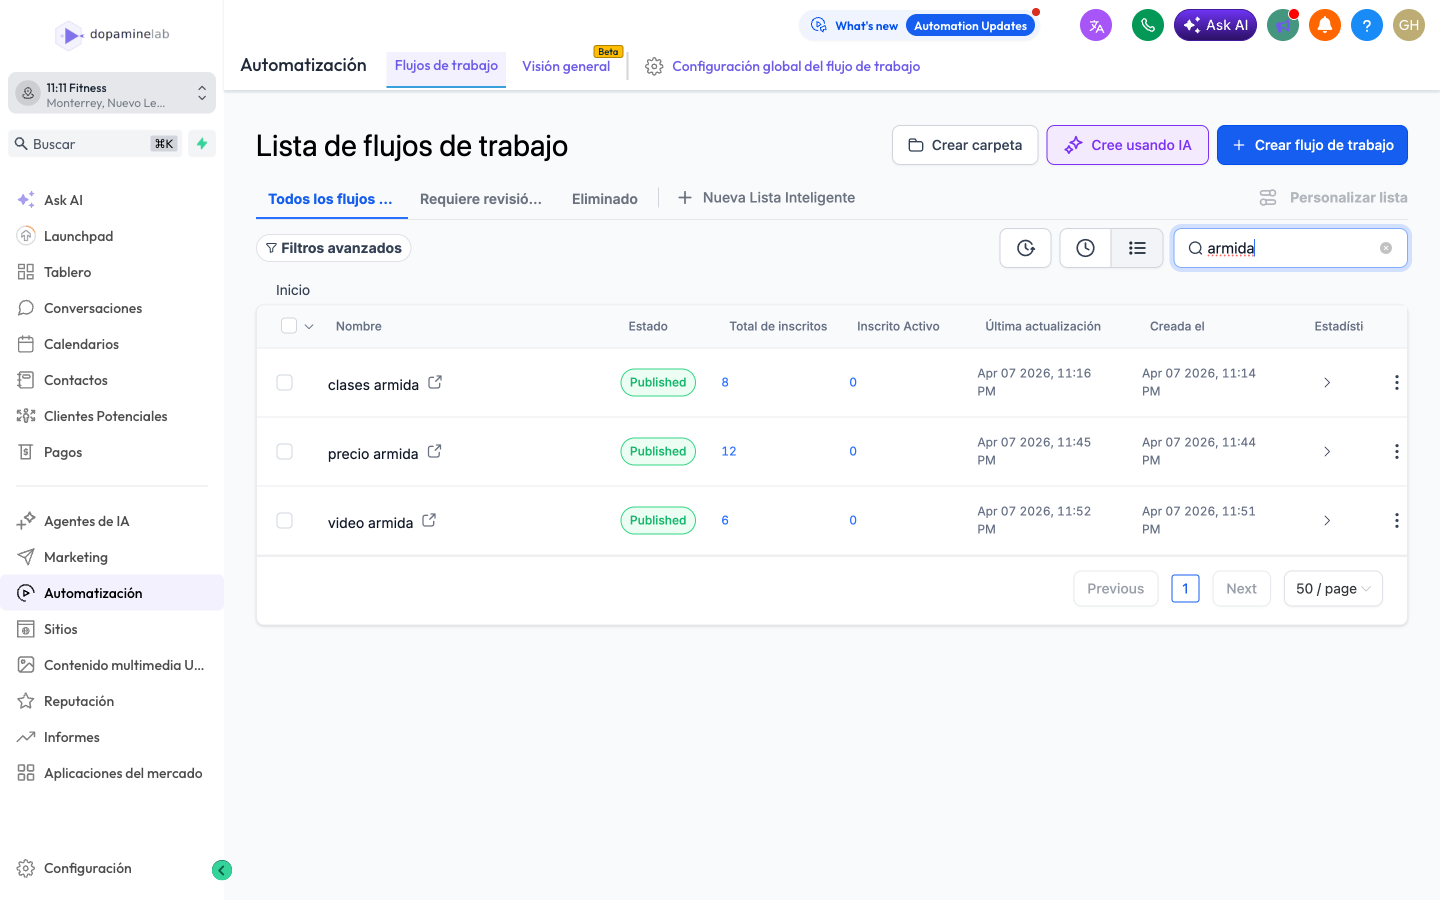Click the Inicio breadcrumb
The image size is (1440, 900).
(293, 290)
